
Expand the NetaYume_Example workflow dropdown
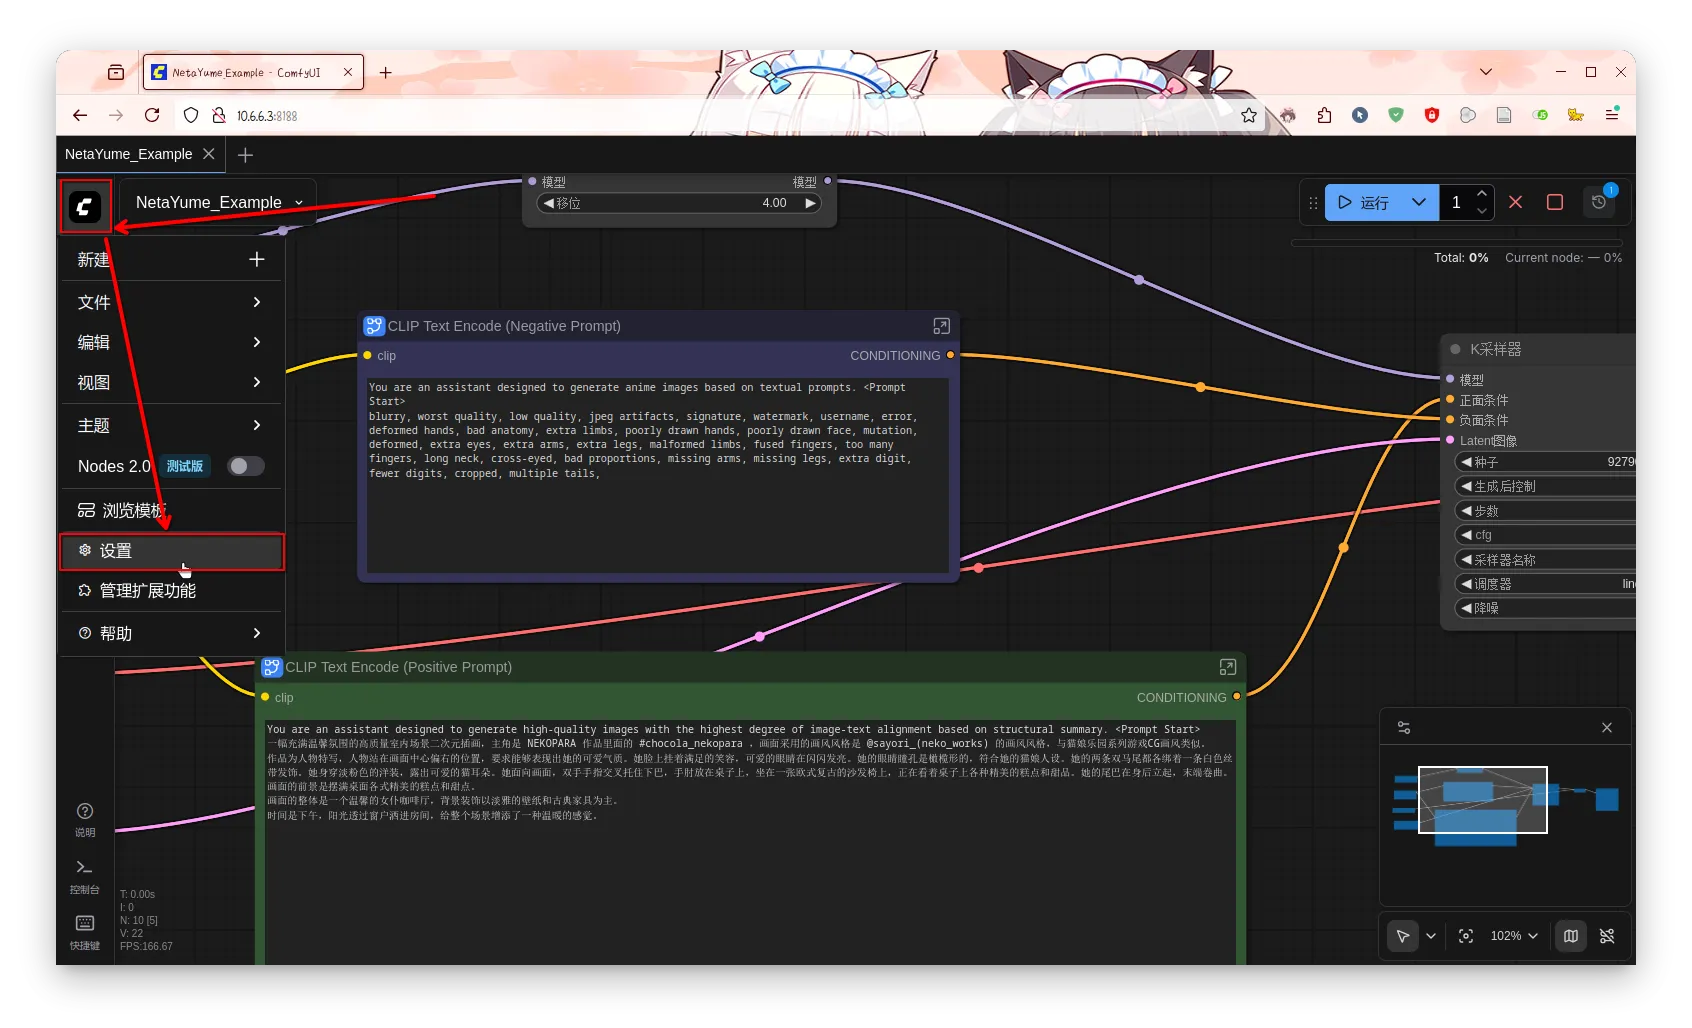[299, 203]
